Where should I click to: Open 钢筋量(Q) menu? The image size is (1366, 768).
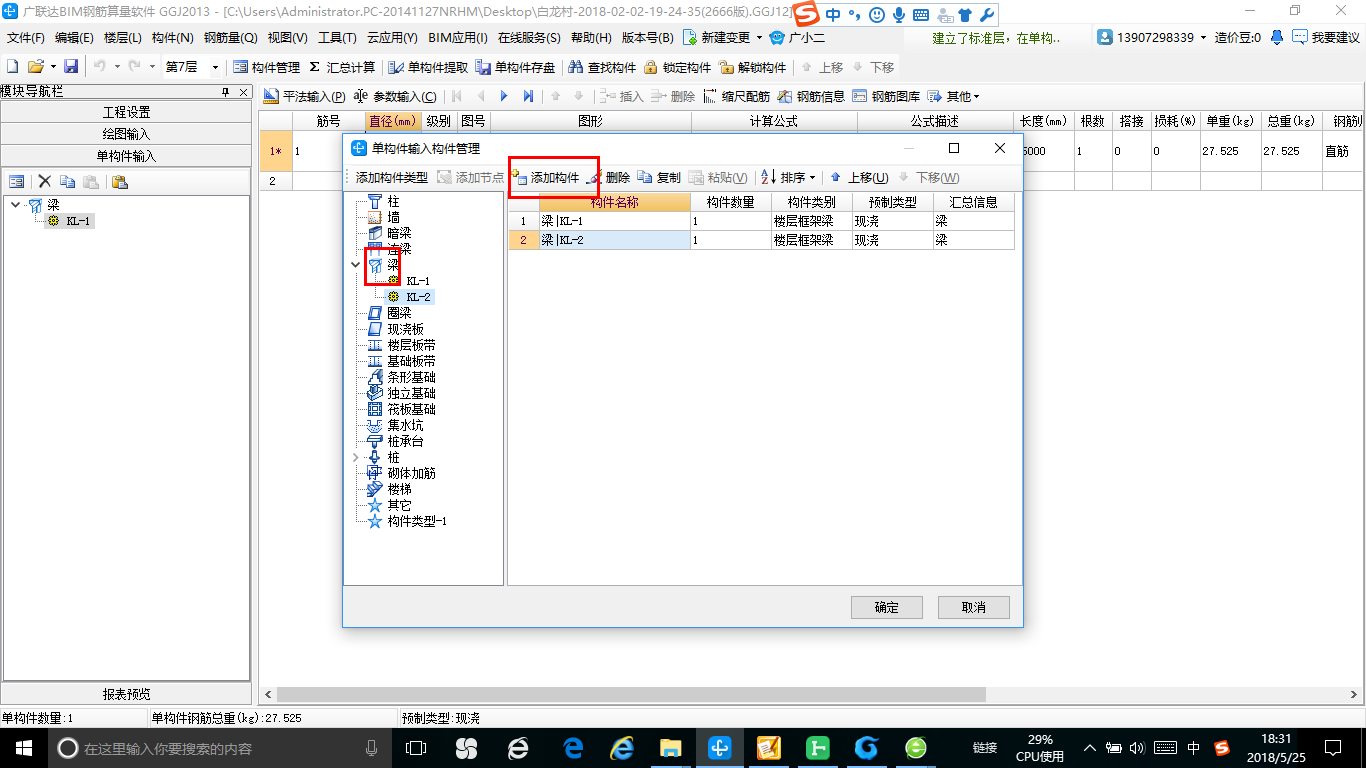pos(231,37)
